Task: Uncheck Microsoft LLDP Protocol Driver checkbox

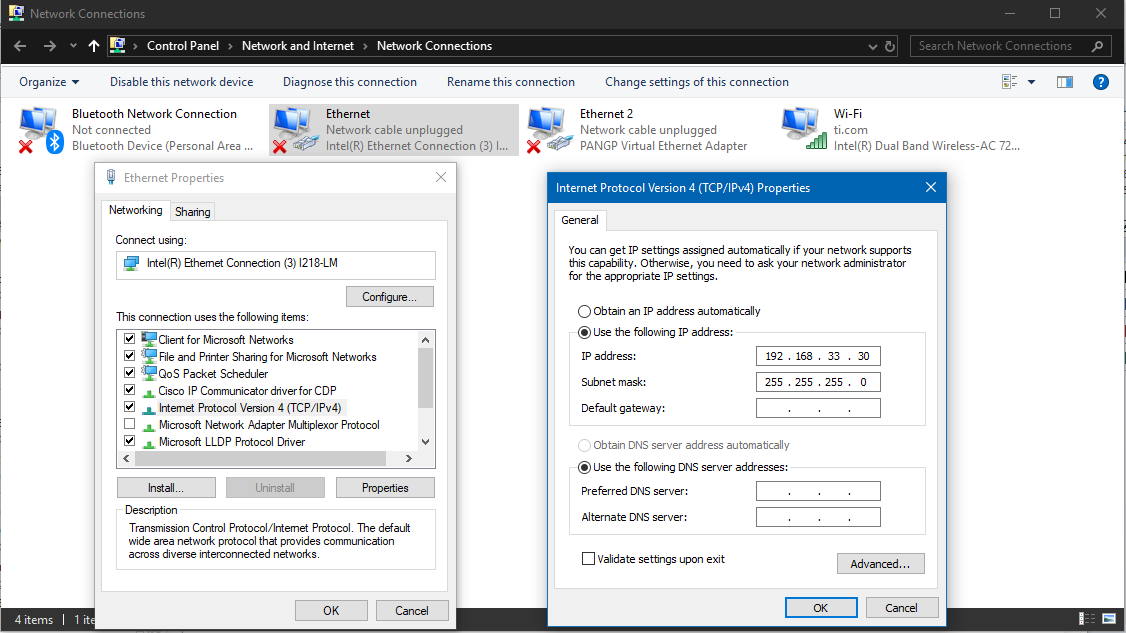Action: pyautogui.click(x=129, y=441)
